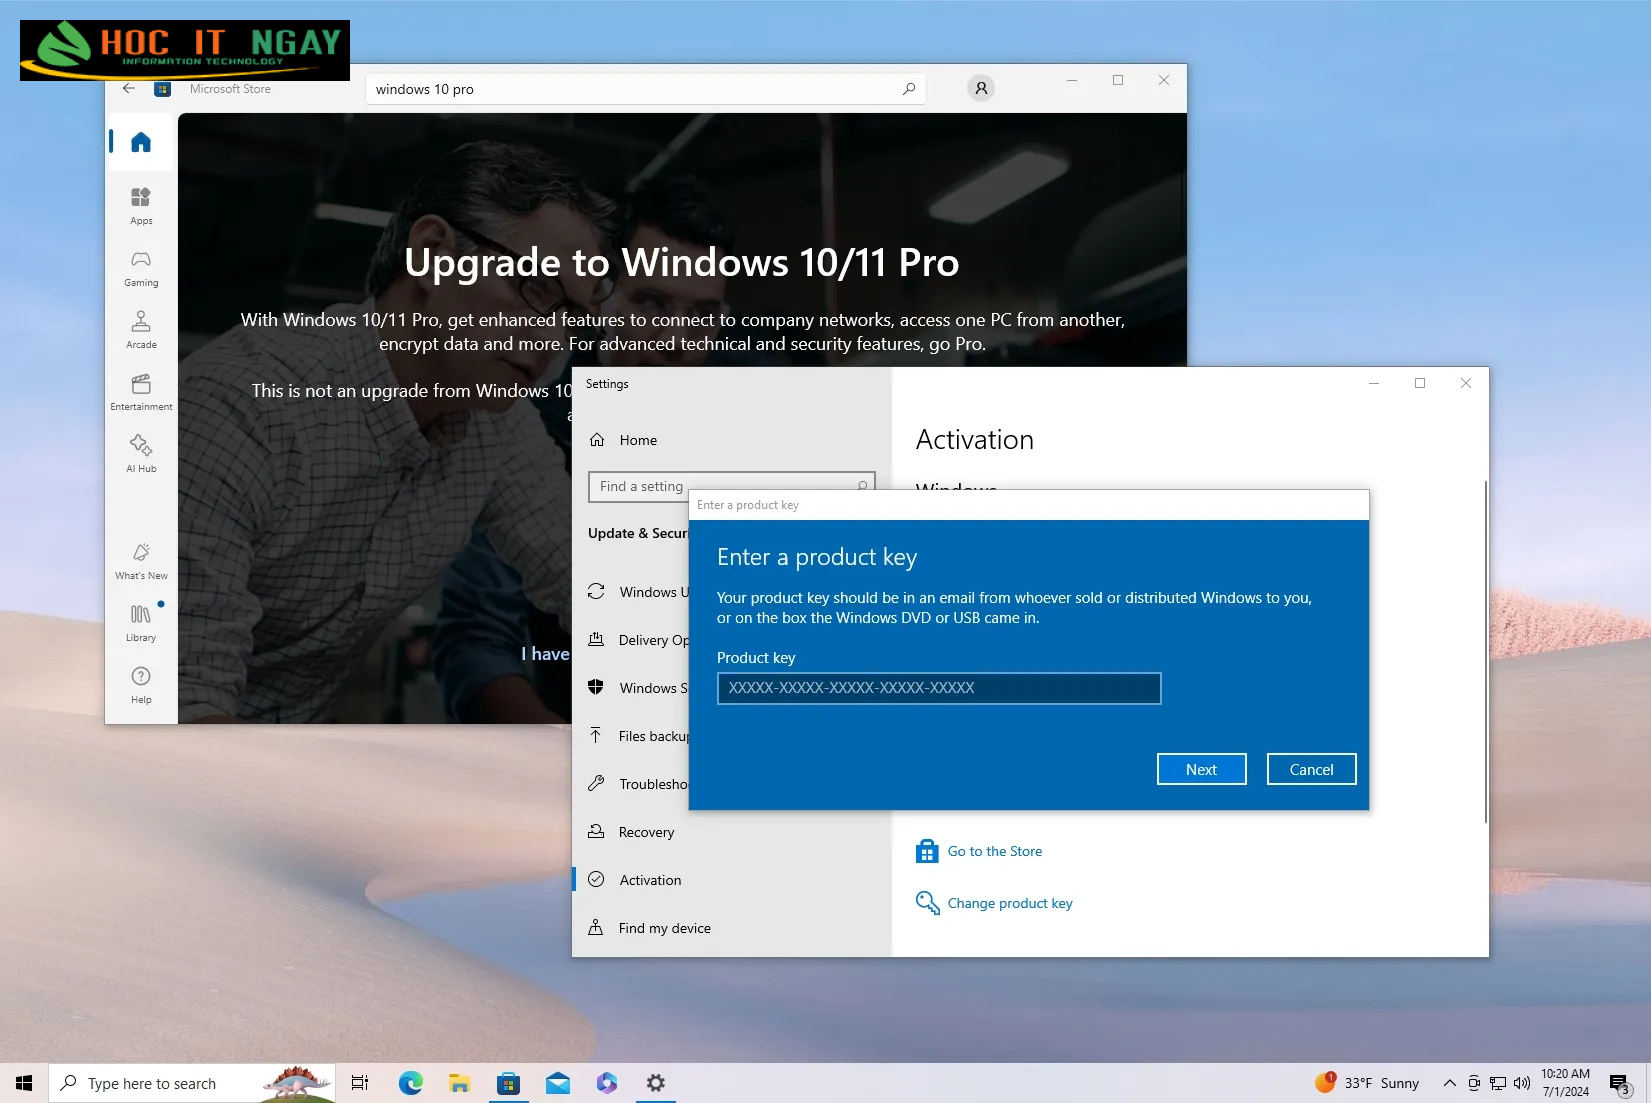Open Windows Security settings page
This screenshot has width=1651, height=1103.
pos(640,688)
